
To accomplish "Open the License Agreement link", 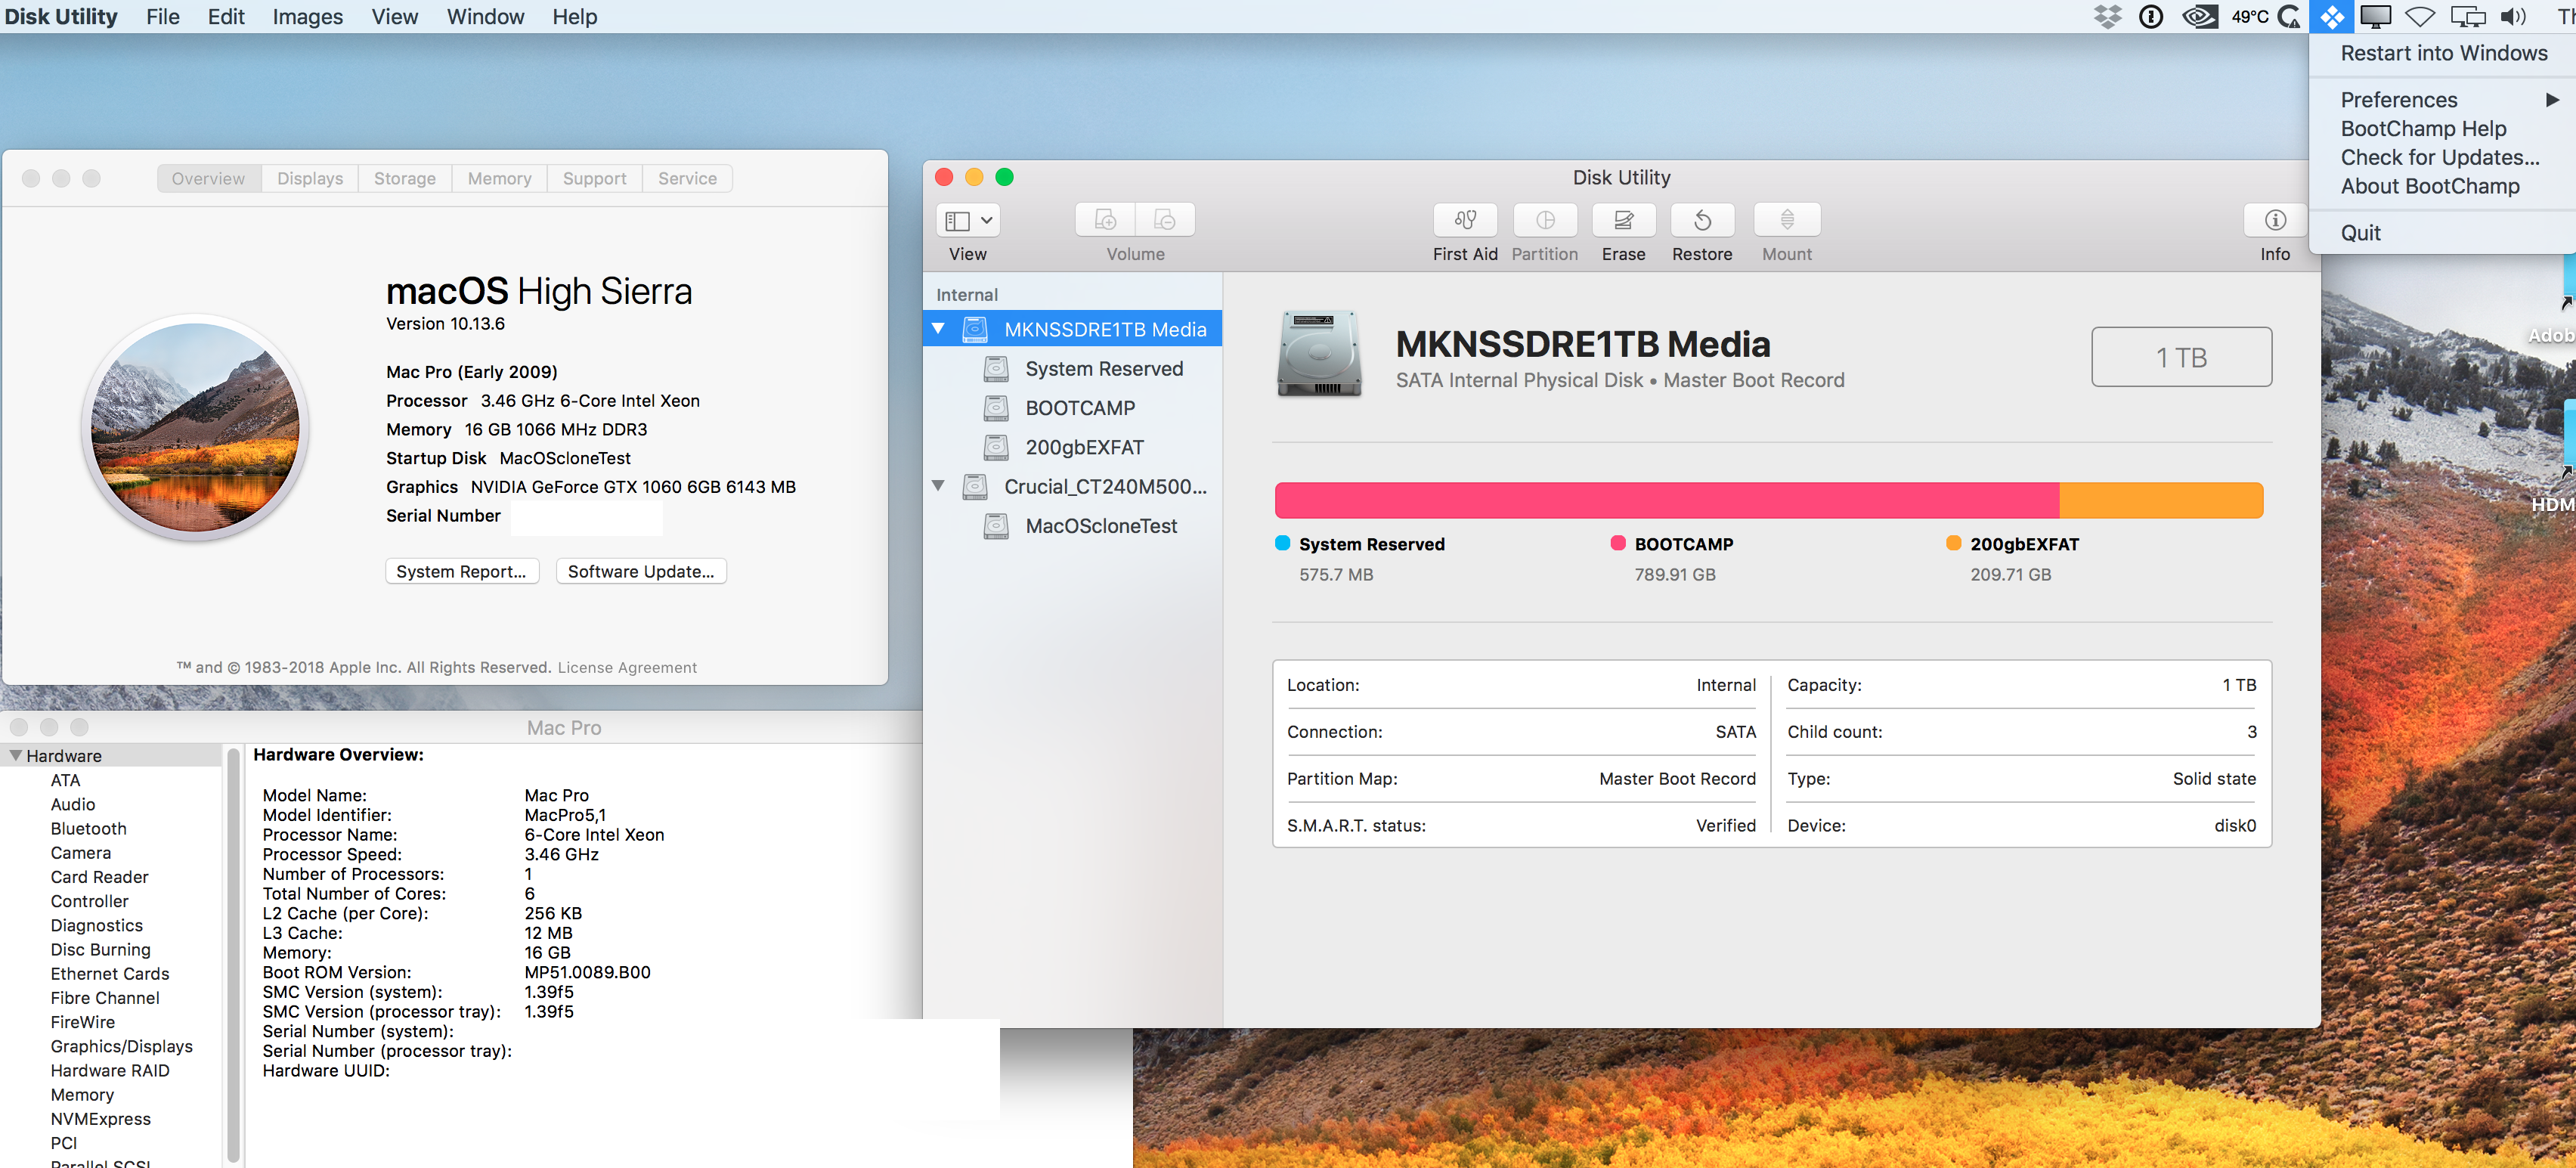I will (627, 667).
